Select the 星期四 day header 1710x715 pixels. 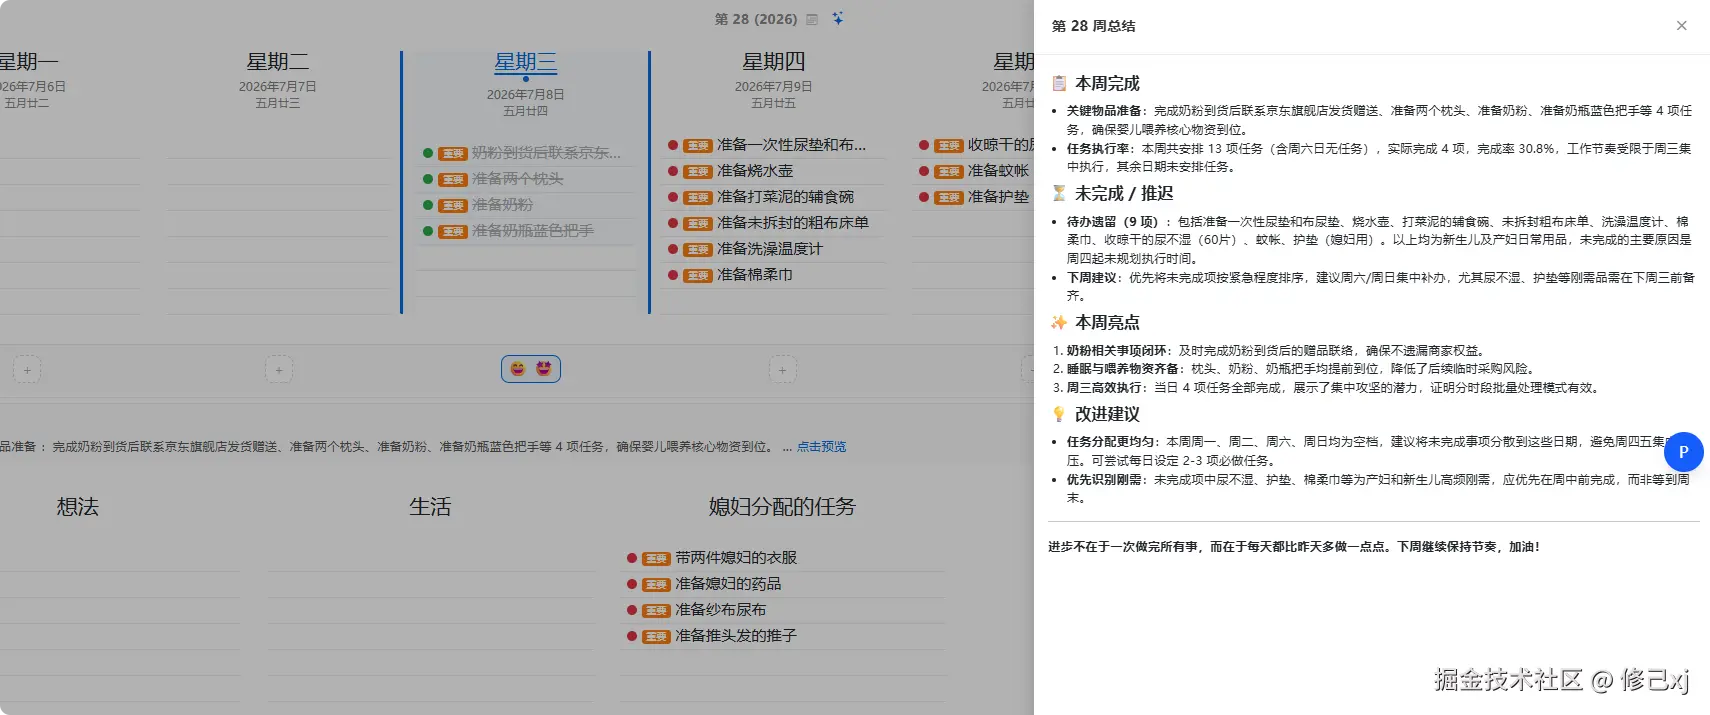(x=773, y=62)
